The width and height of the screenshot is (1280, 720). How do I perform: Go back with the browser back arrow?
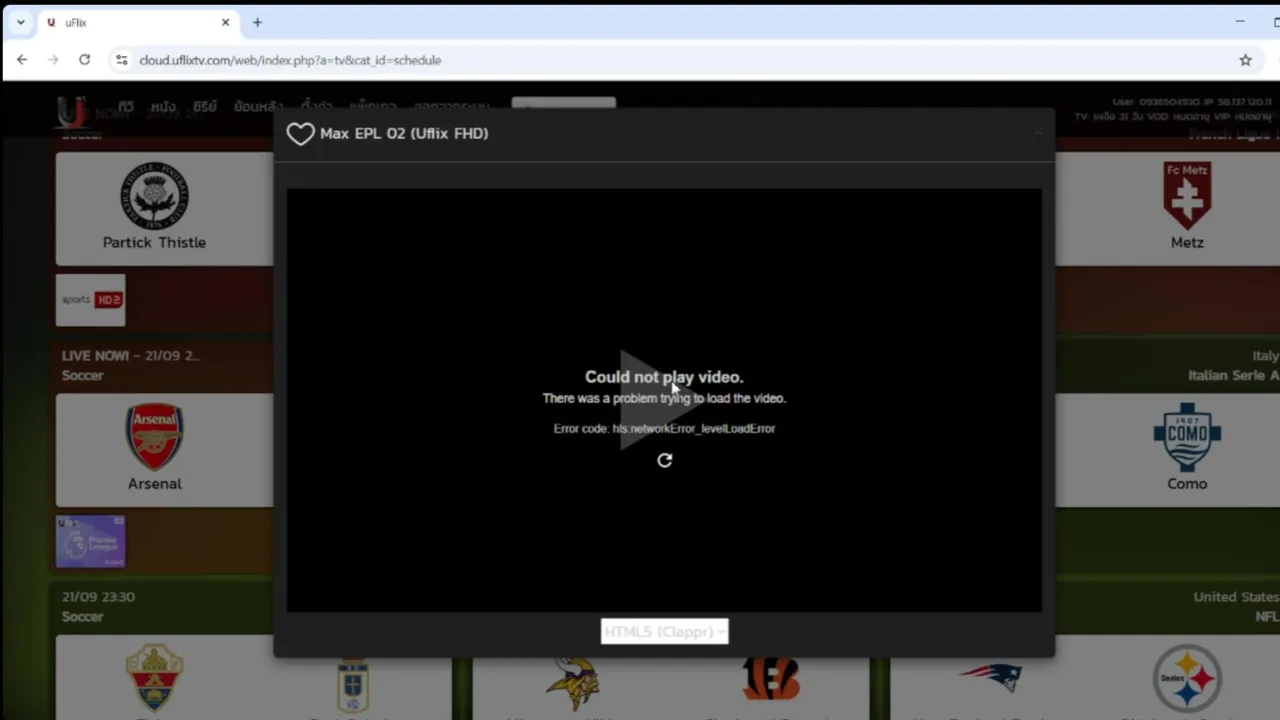pos(22,60)
